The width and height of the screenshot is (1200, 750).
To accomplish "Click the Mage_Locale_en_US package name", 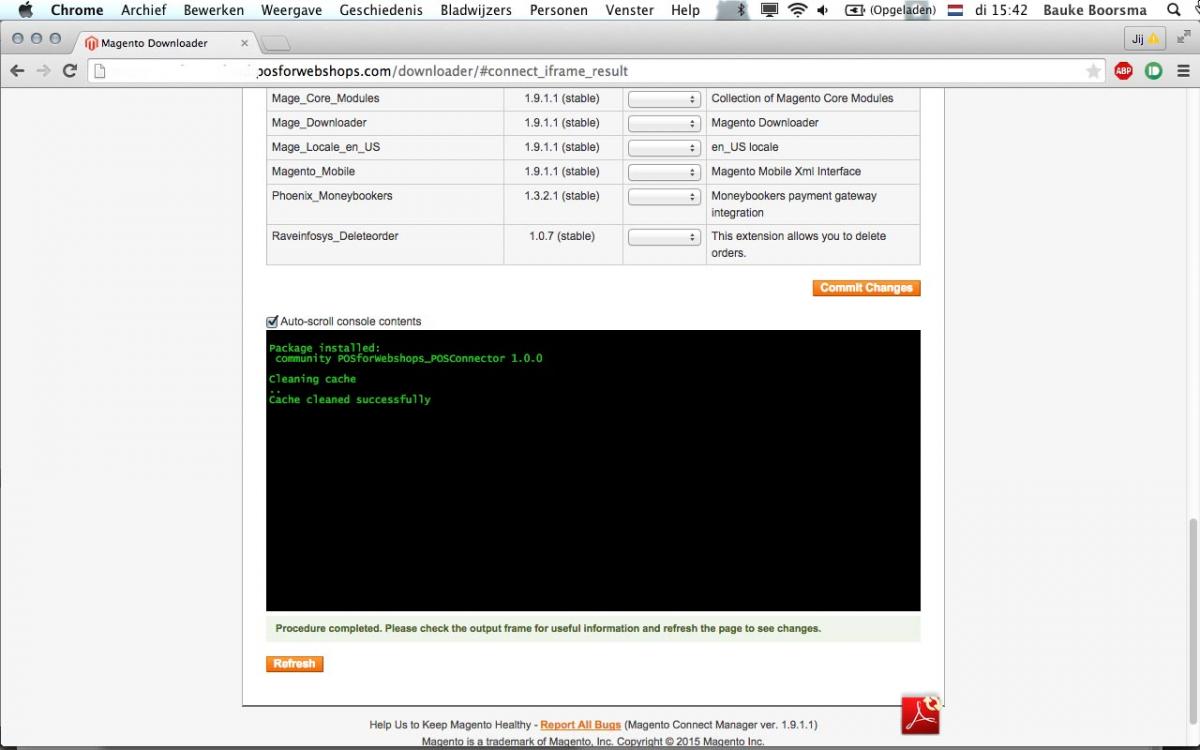I will [x=326, y=147].
